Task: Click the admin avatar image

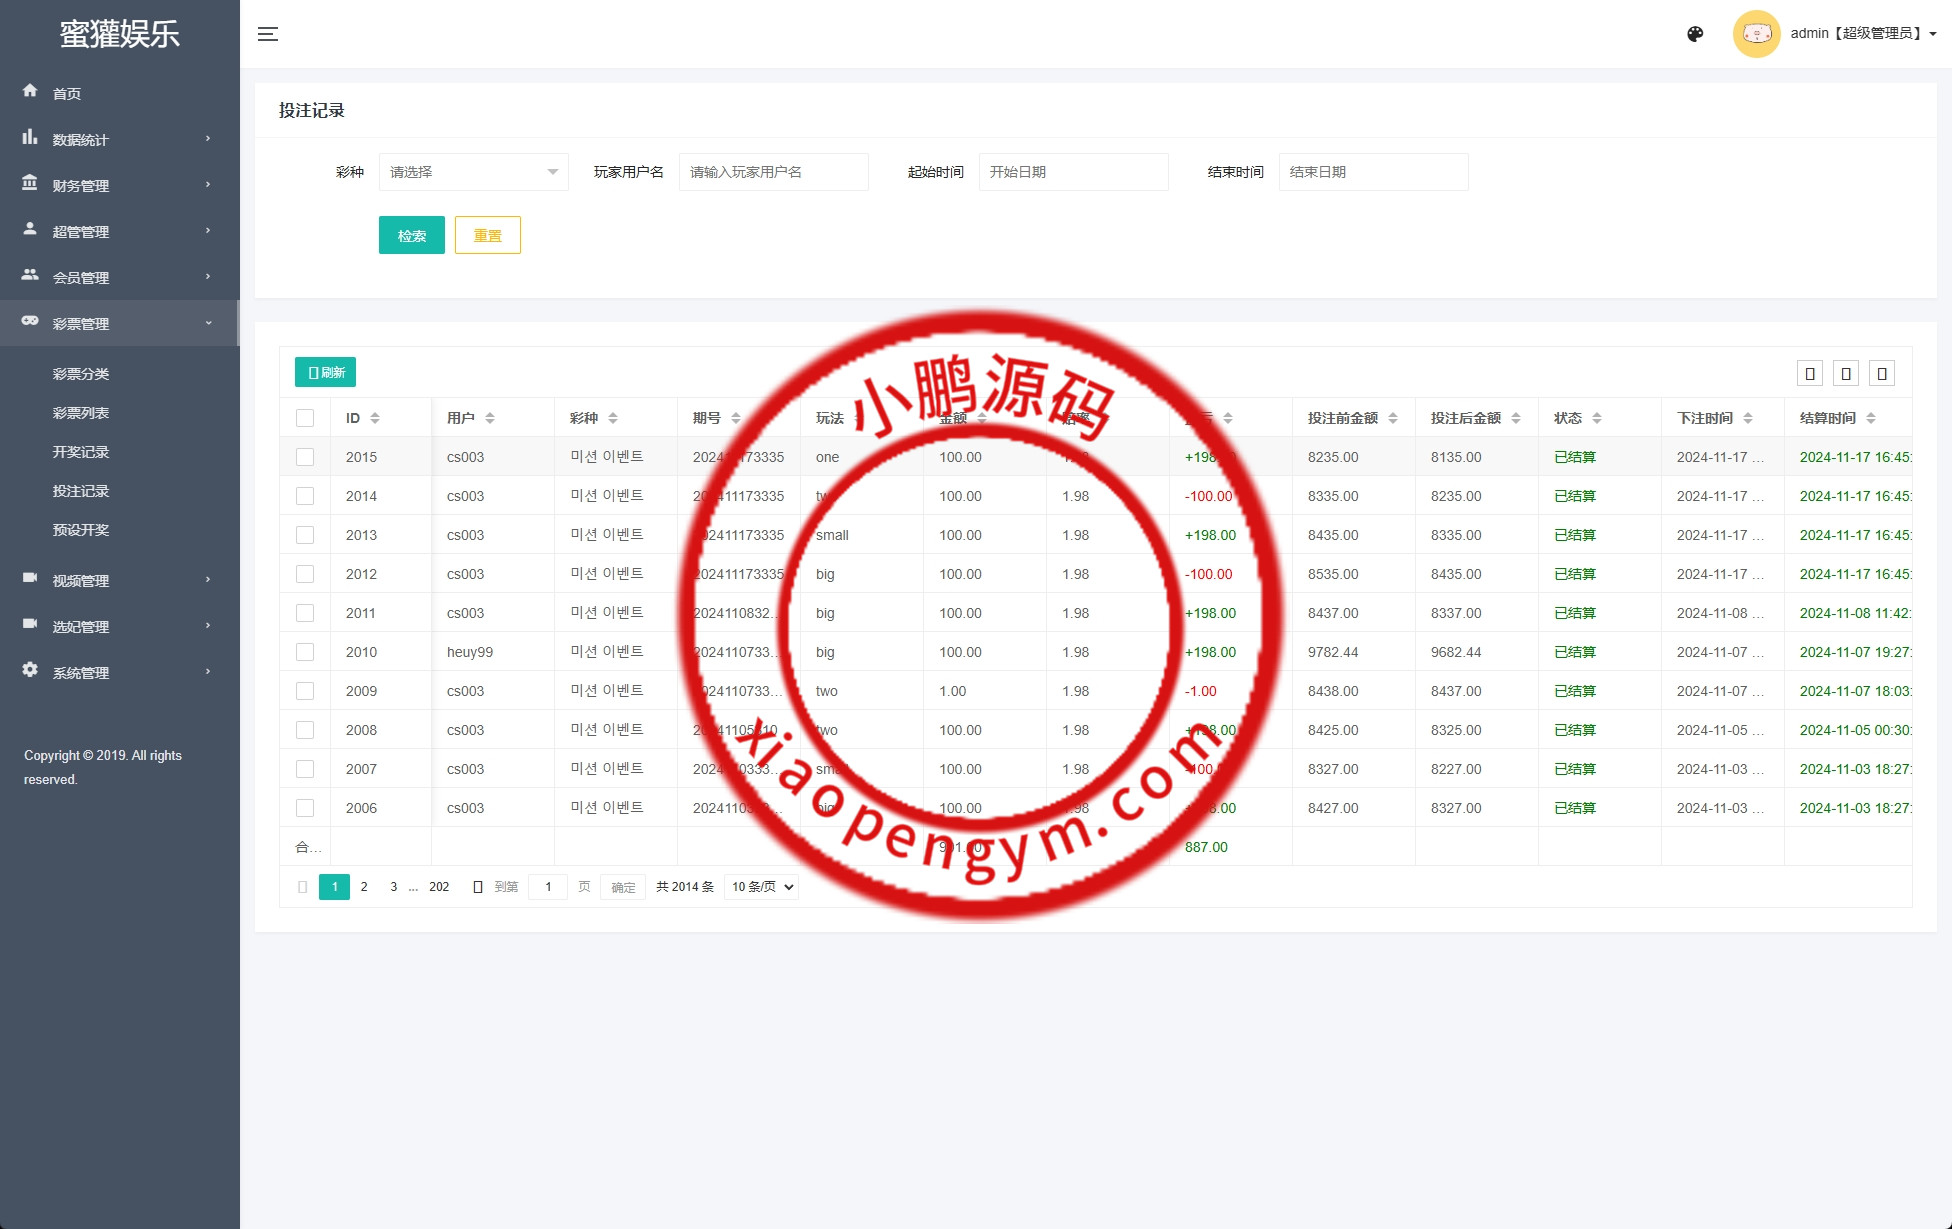Action: tap(1756, 34)
